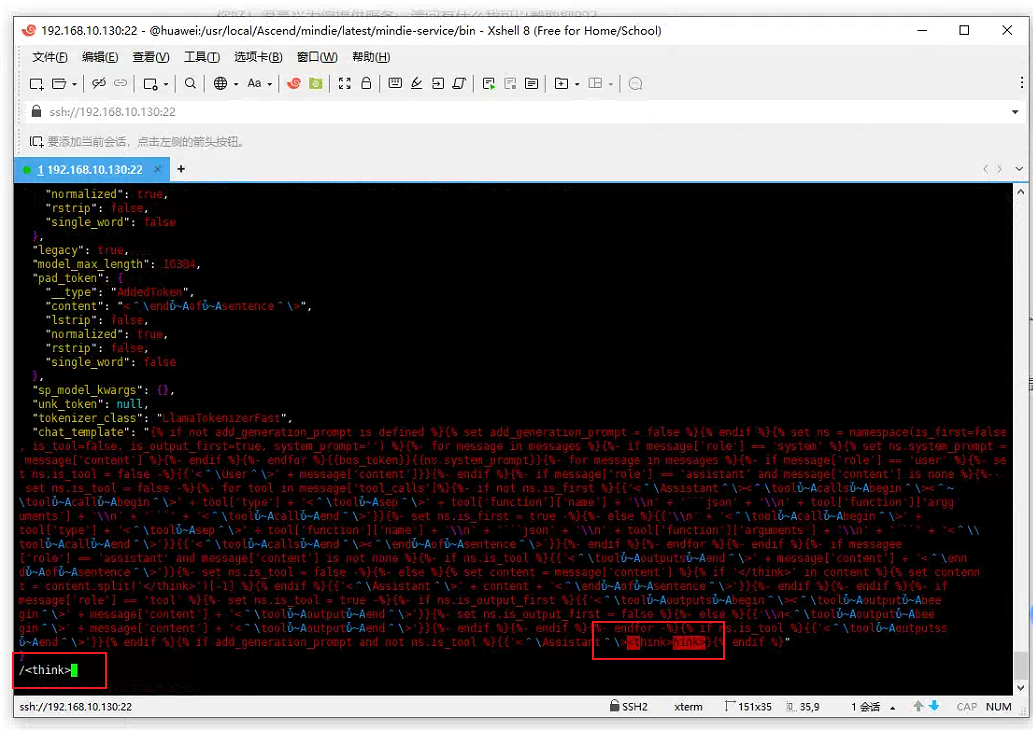Image resolution: width=1033 pixels, height=730 pixels.
Task: Click the terminal vertical scrollbar up arrow
Action: click(1019, 192)
